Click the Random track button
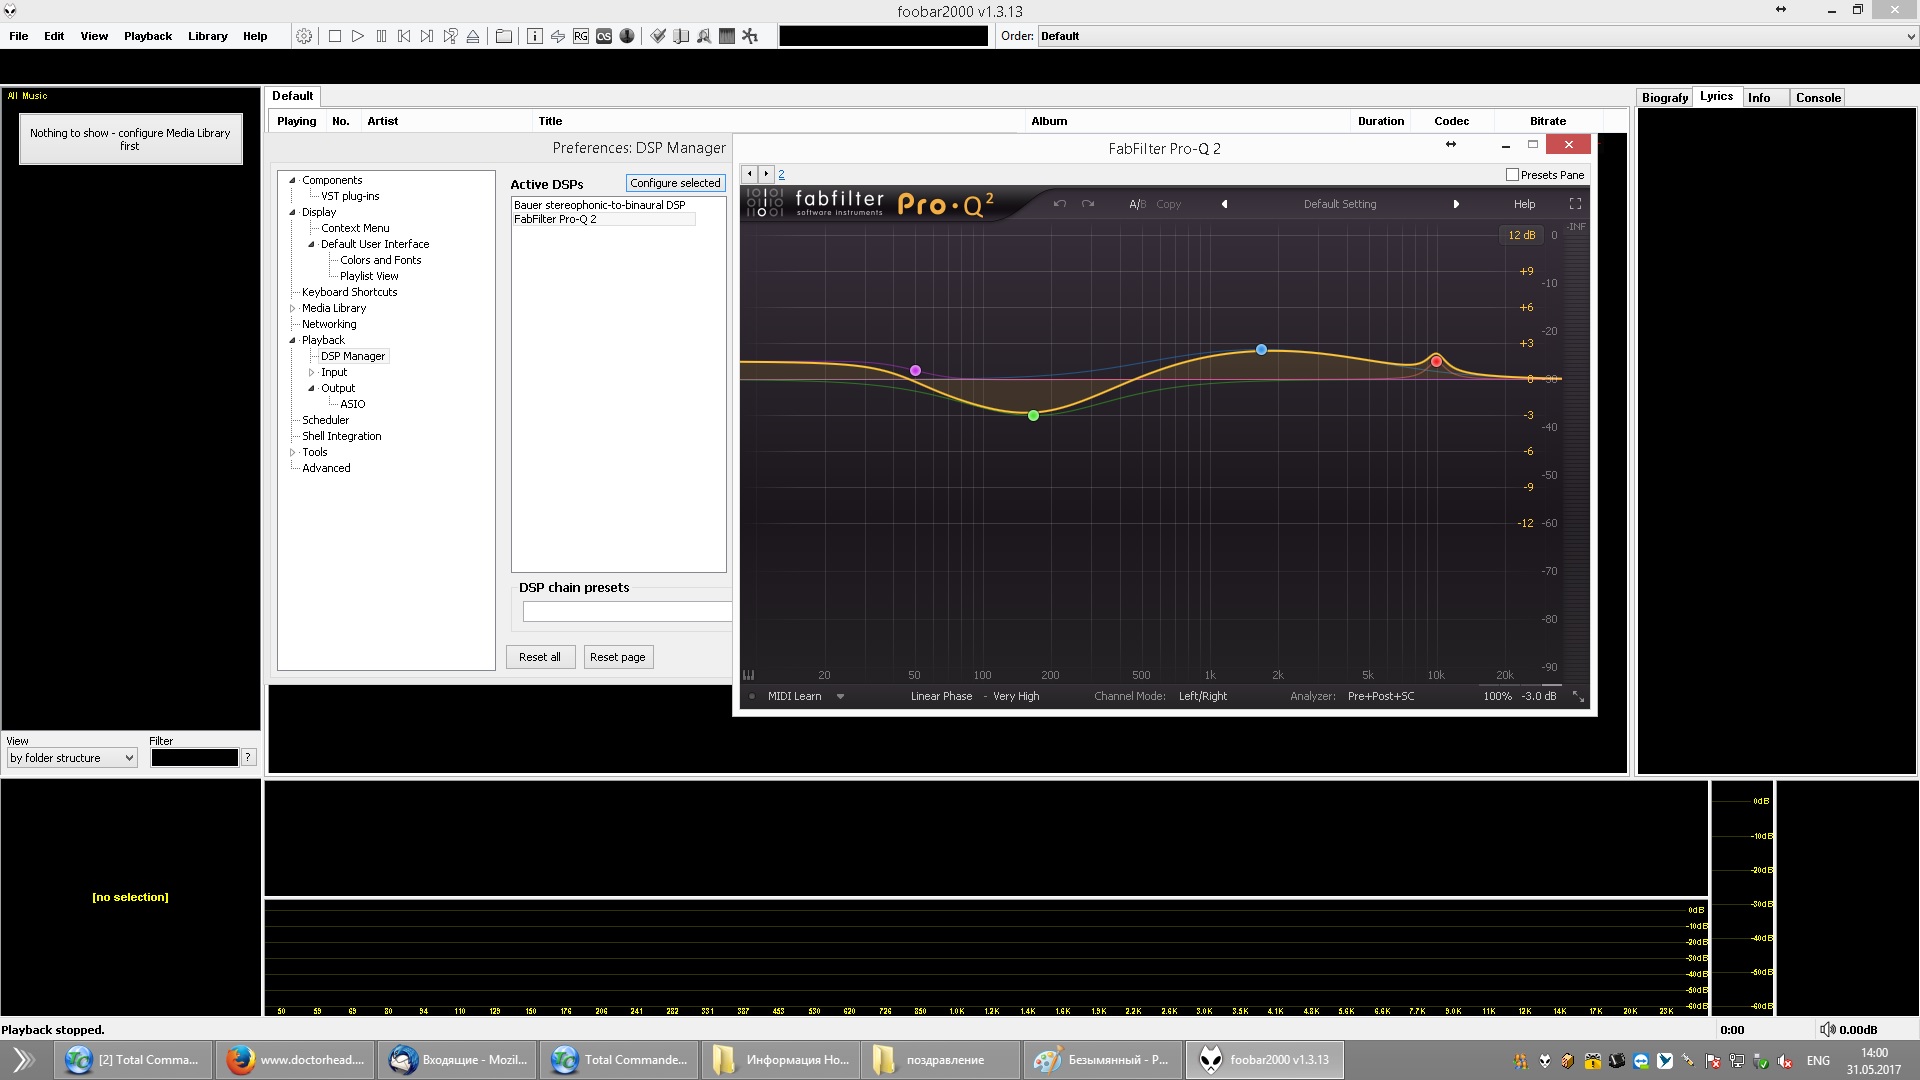This screenshot has height=1080, width=1920. click(450, 36)
